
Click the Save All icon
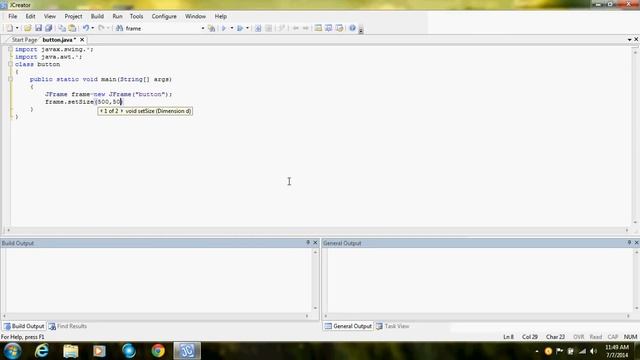pos(49,28)
